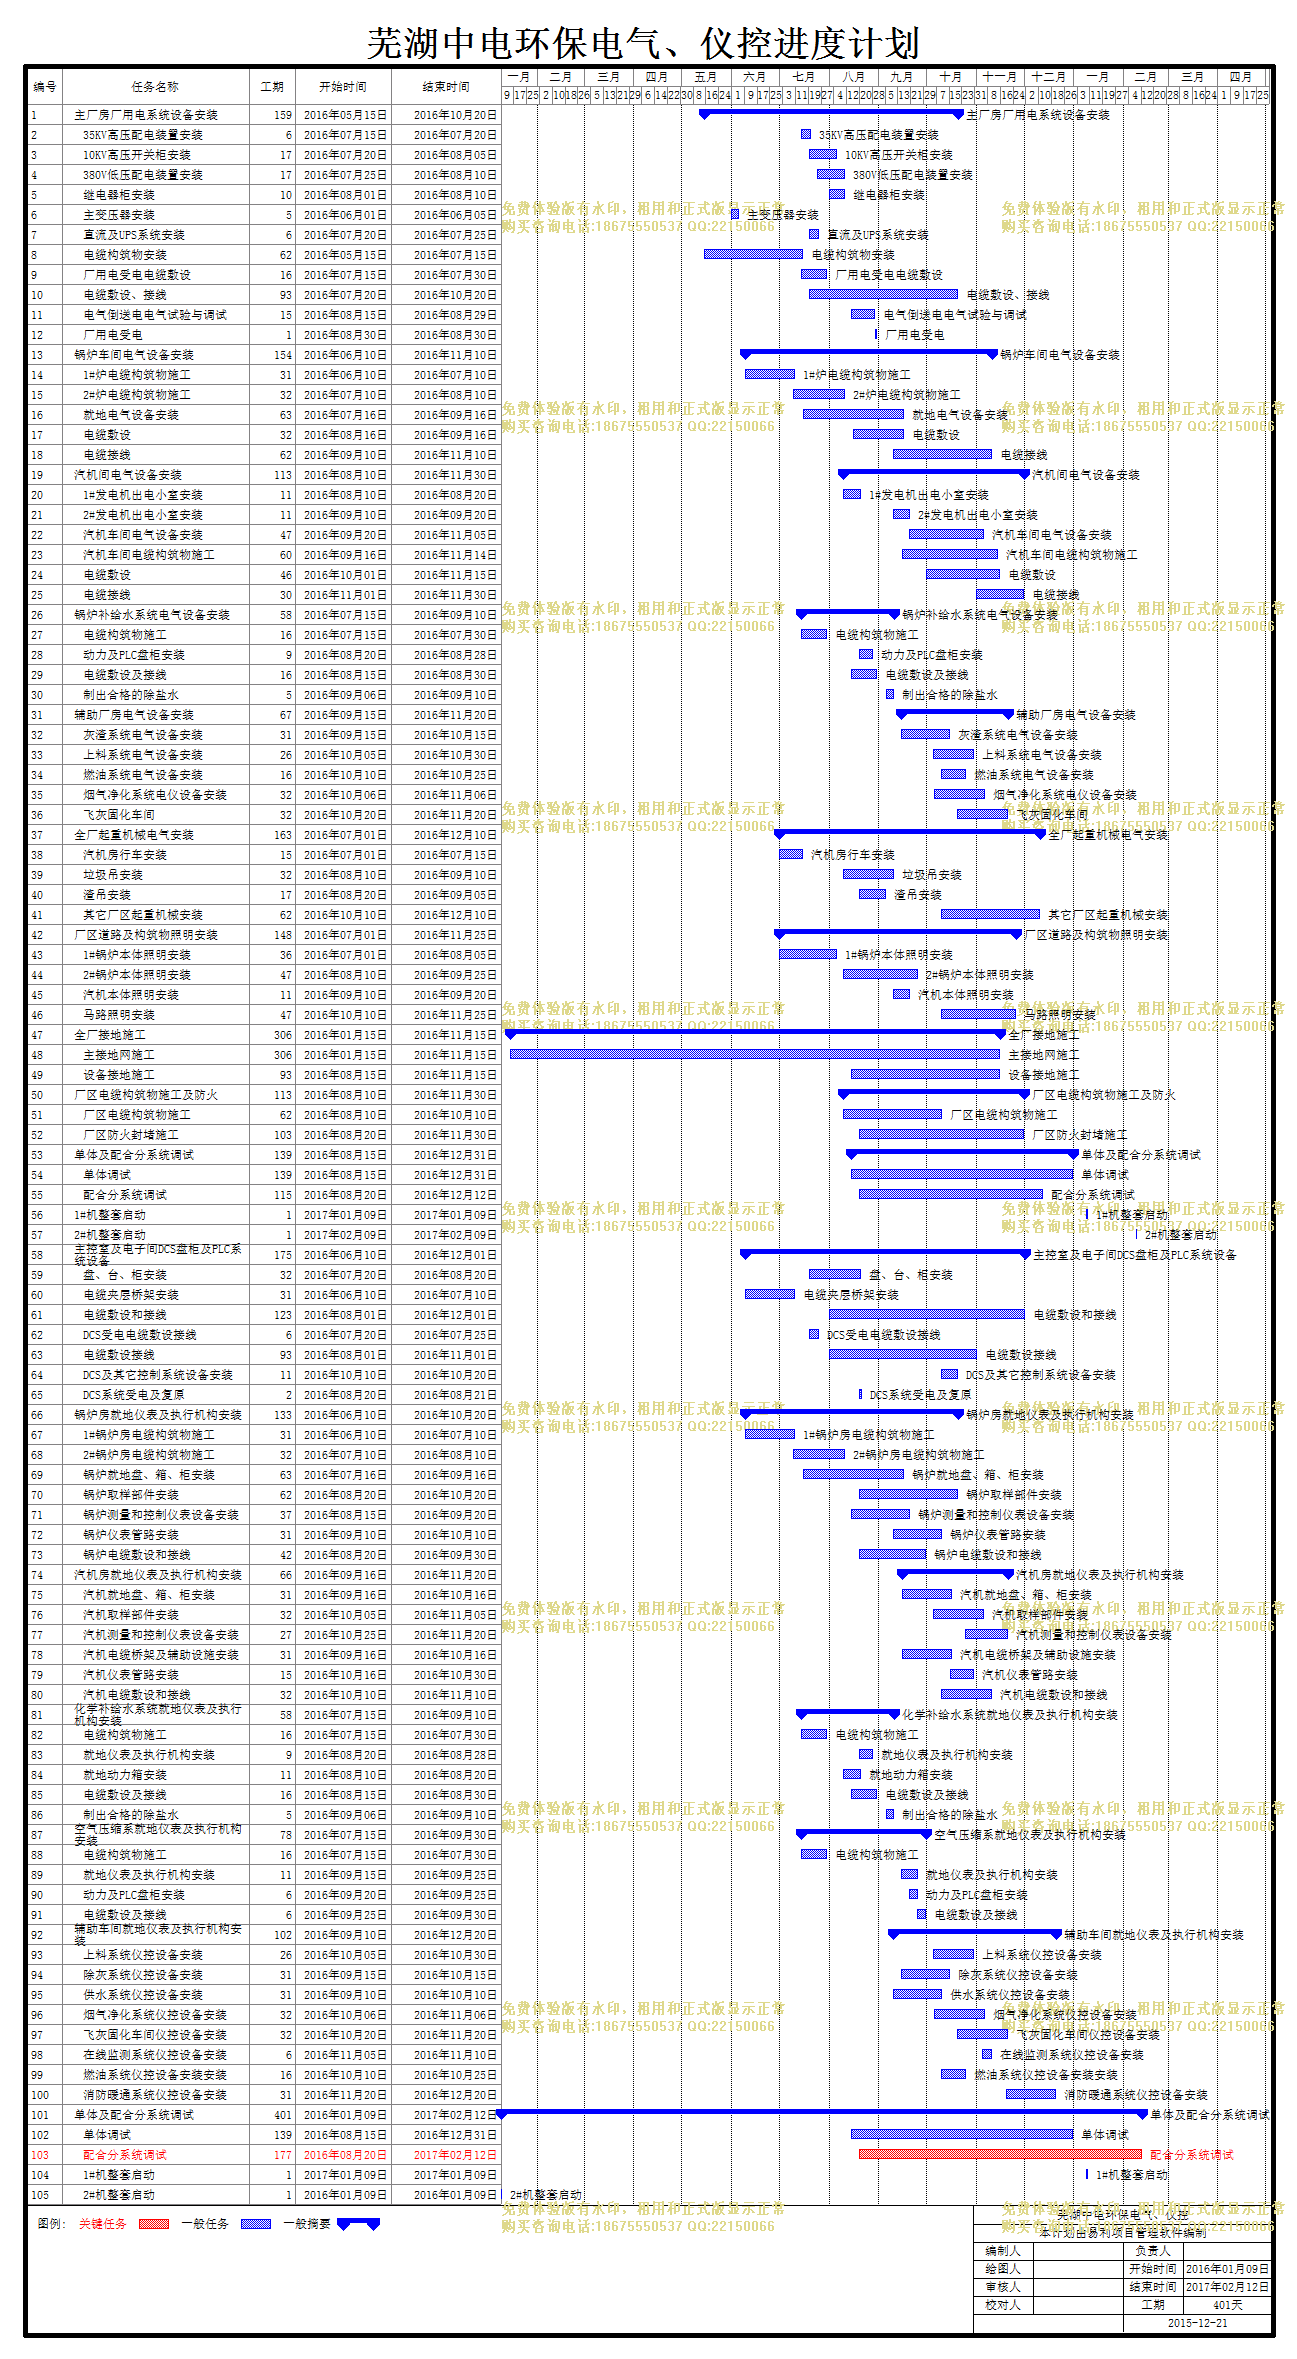
Task: Select task name 主变压器安装 in row 6
Action: click(119, 215)
